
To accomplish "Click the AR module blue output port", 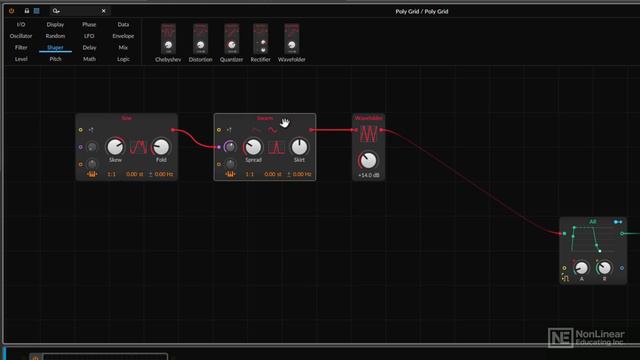I will tap(622, 268).
